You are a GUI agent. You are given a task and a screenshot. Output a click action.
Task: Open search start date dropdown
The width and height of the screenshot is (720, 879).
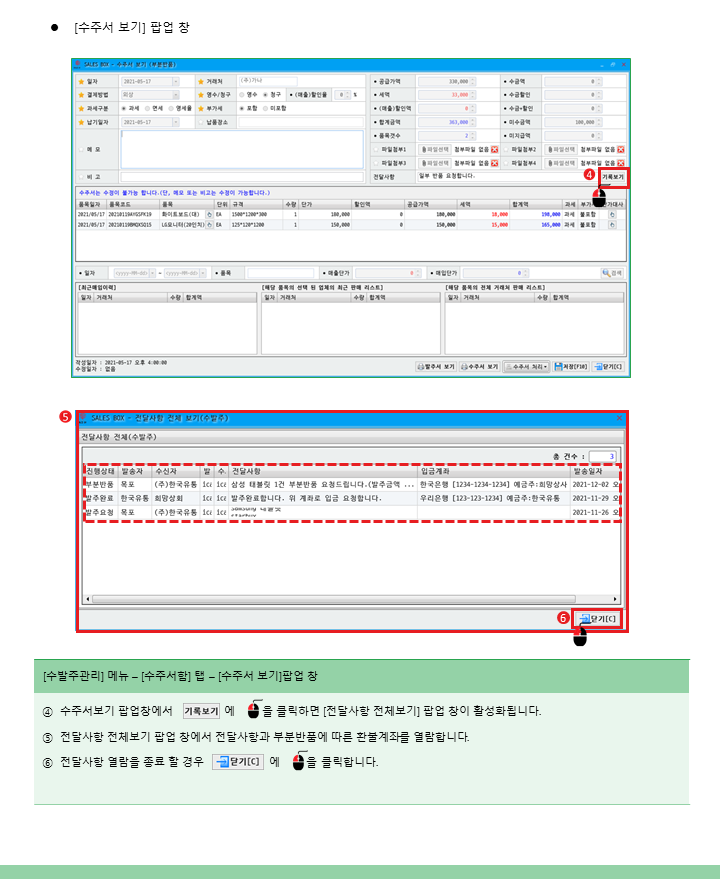[x=153, y=273]
